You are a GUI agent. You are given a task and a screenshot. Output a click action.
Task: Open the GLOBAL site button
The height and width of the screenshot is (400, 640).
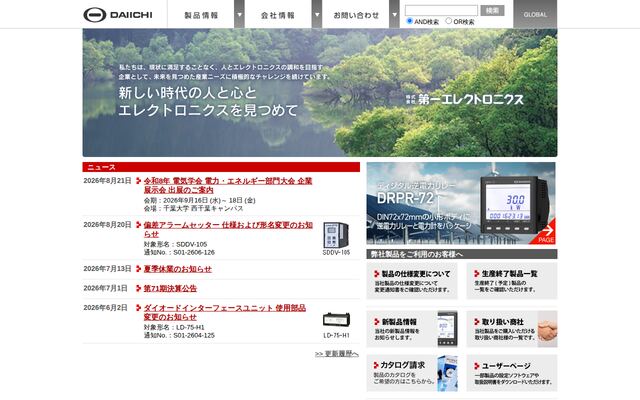point(535,14)
